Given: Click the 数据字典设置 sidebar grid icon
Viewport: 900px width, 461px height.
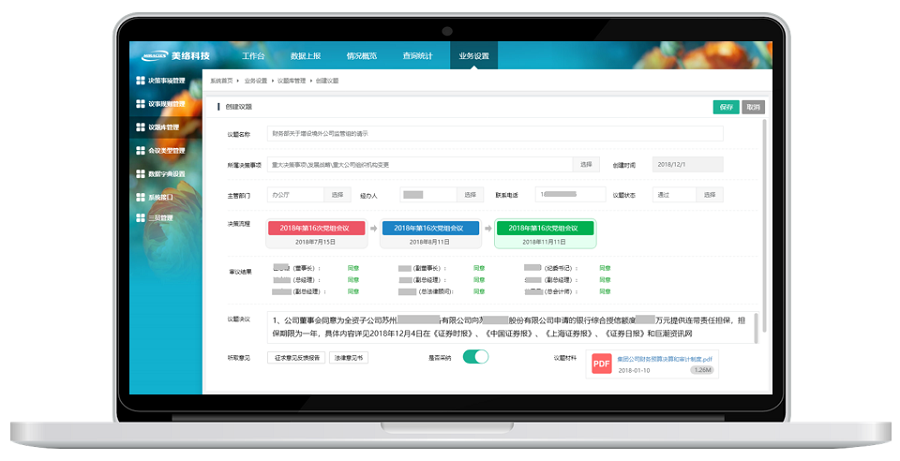Looking at the screenshot, I should point(140,173).
